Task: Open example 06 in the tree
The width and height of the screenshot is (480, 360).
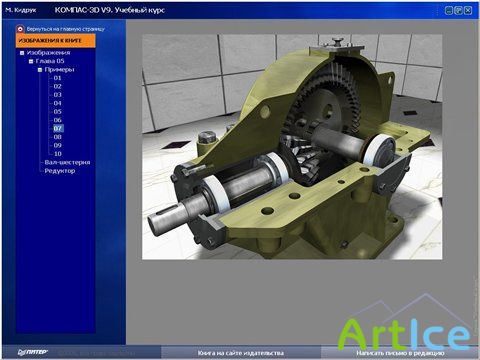Action: (x=58, y=120)
